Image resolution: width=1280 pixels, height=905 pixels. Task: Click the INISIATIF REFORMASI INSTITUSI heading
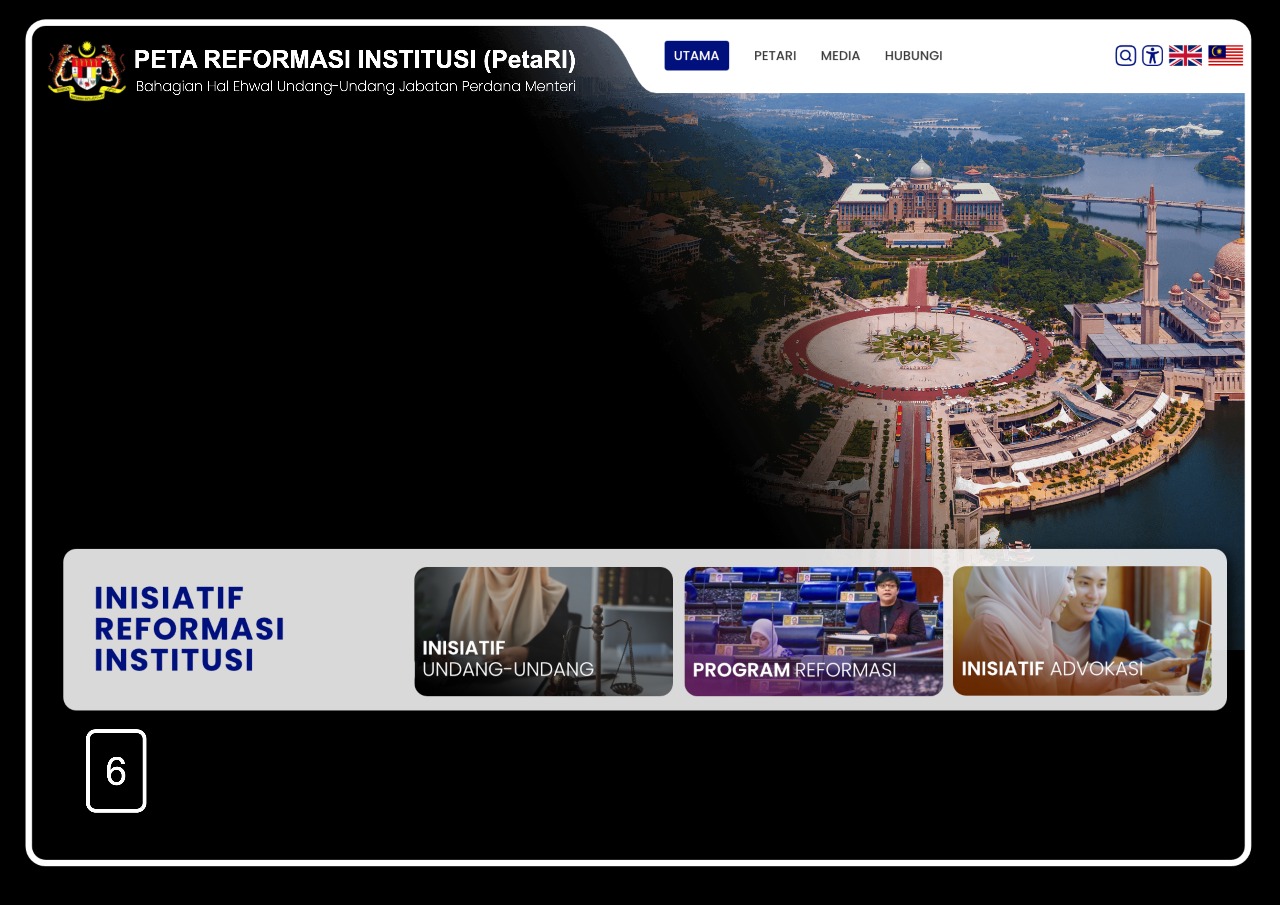point(189,629)
